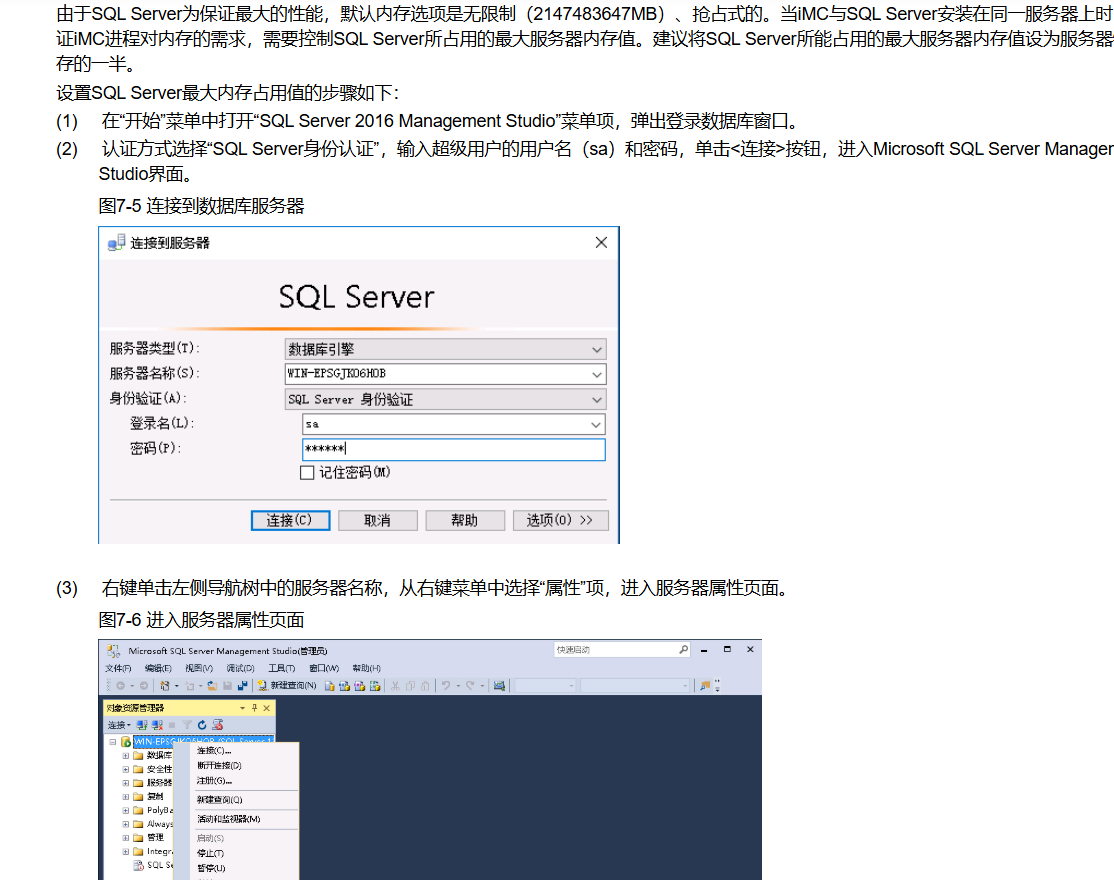Open the 服务器名称 combo box arrow
Viewport: 1114px width, 880px height.
pos(597,374)
